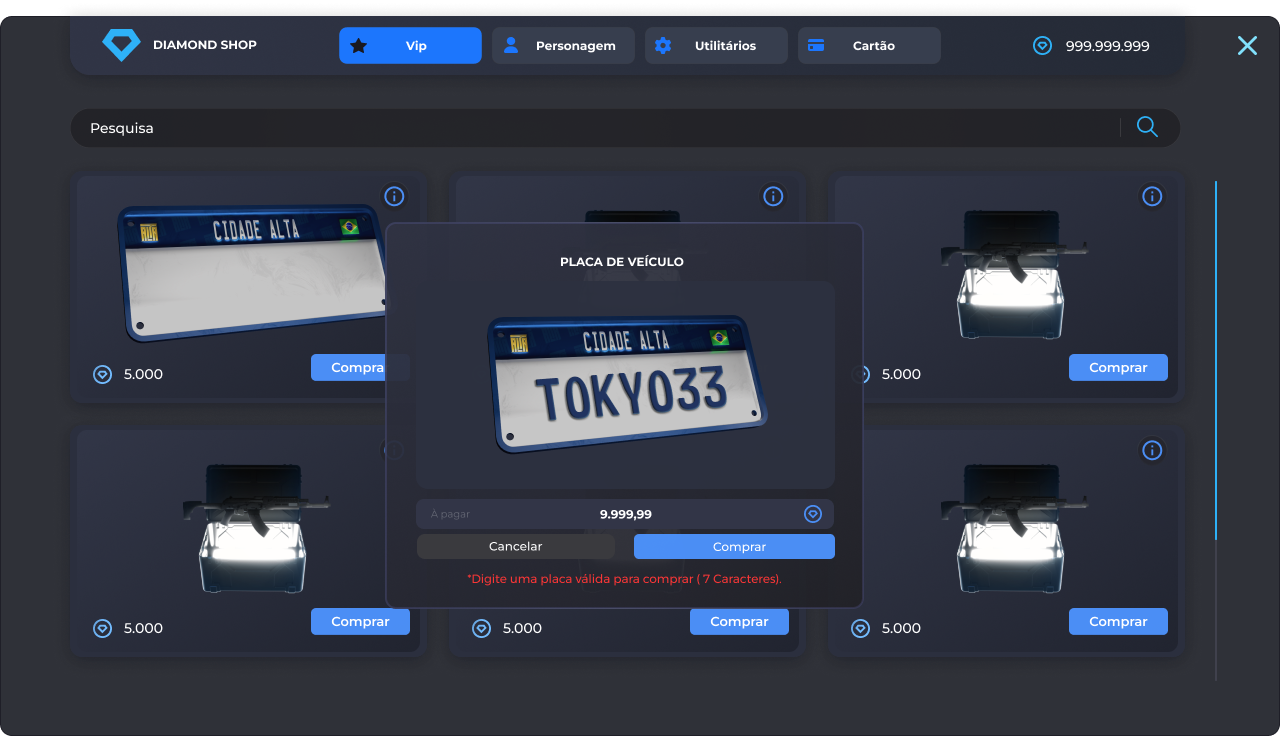Click the Diamond Shop logo icon

[122, 45]
